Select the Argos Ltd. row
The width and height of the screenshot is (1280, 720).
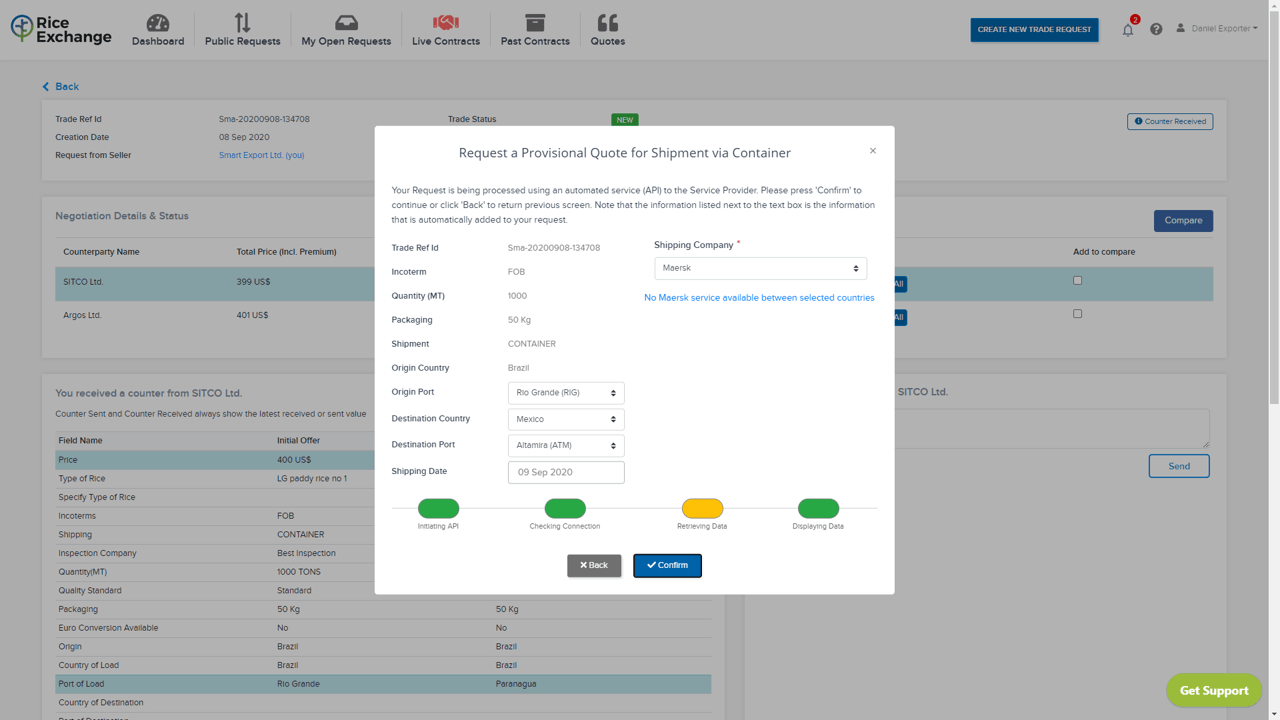[x=634, y=317]
